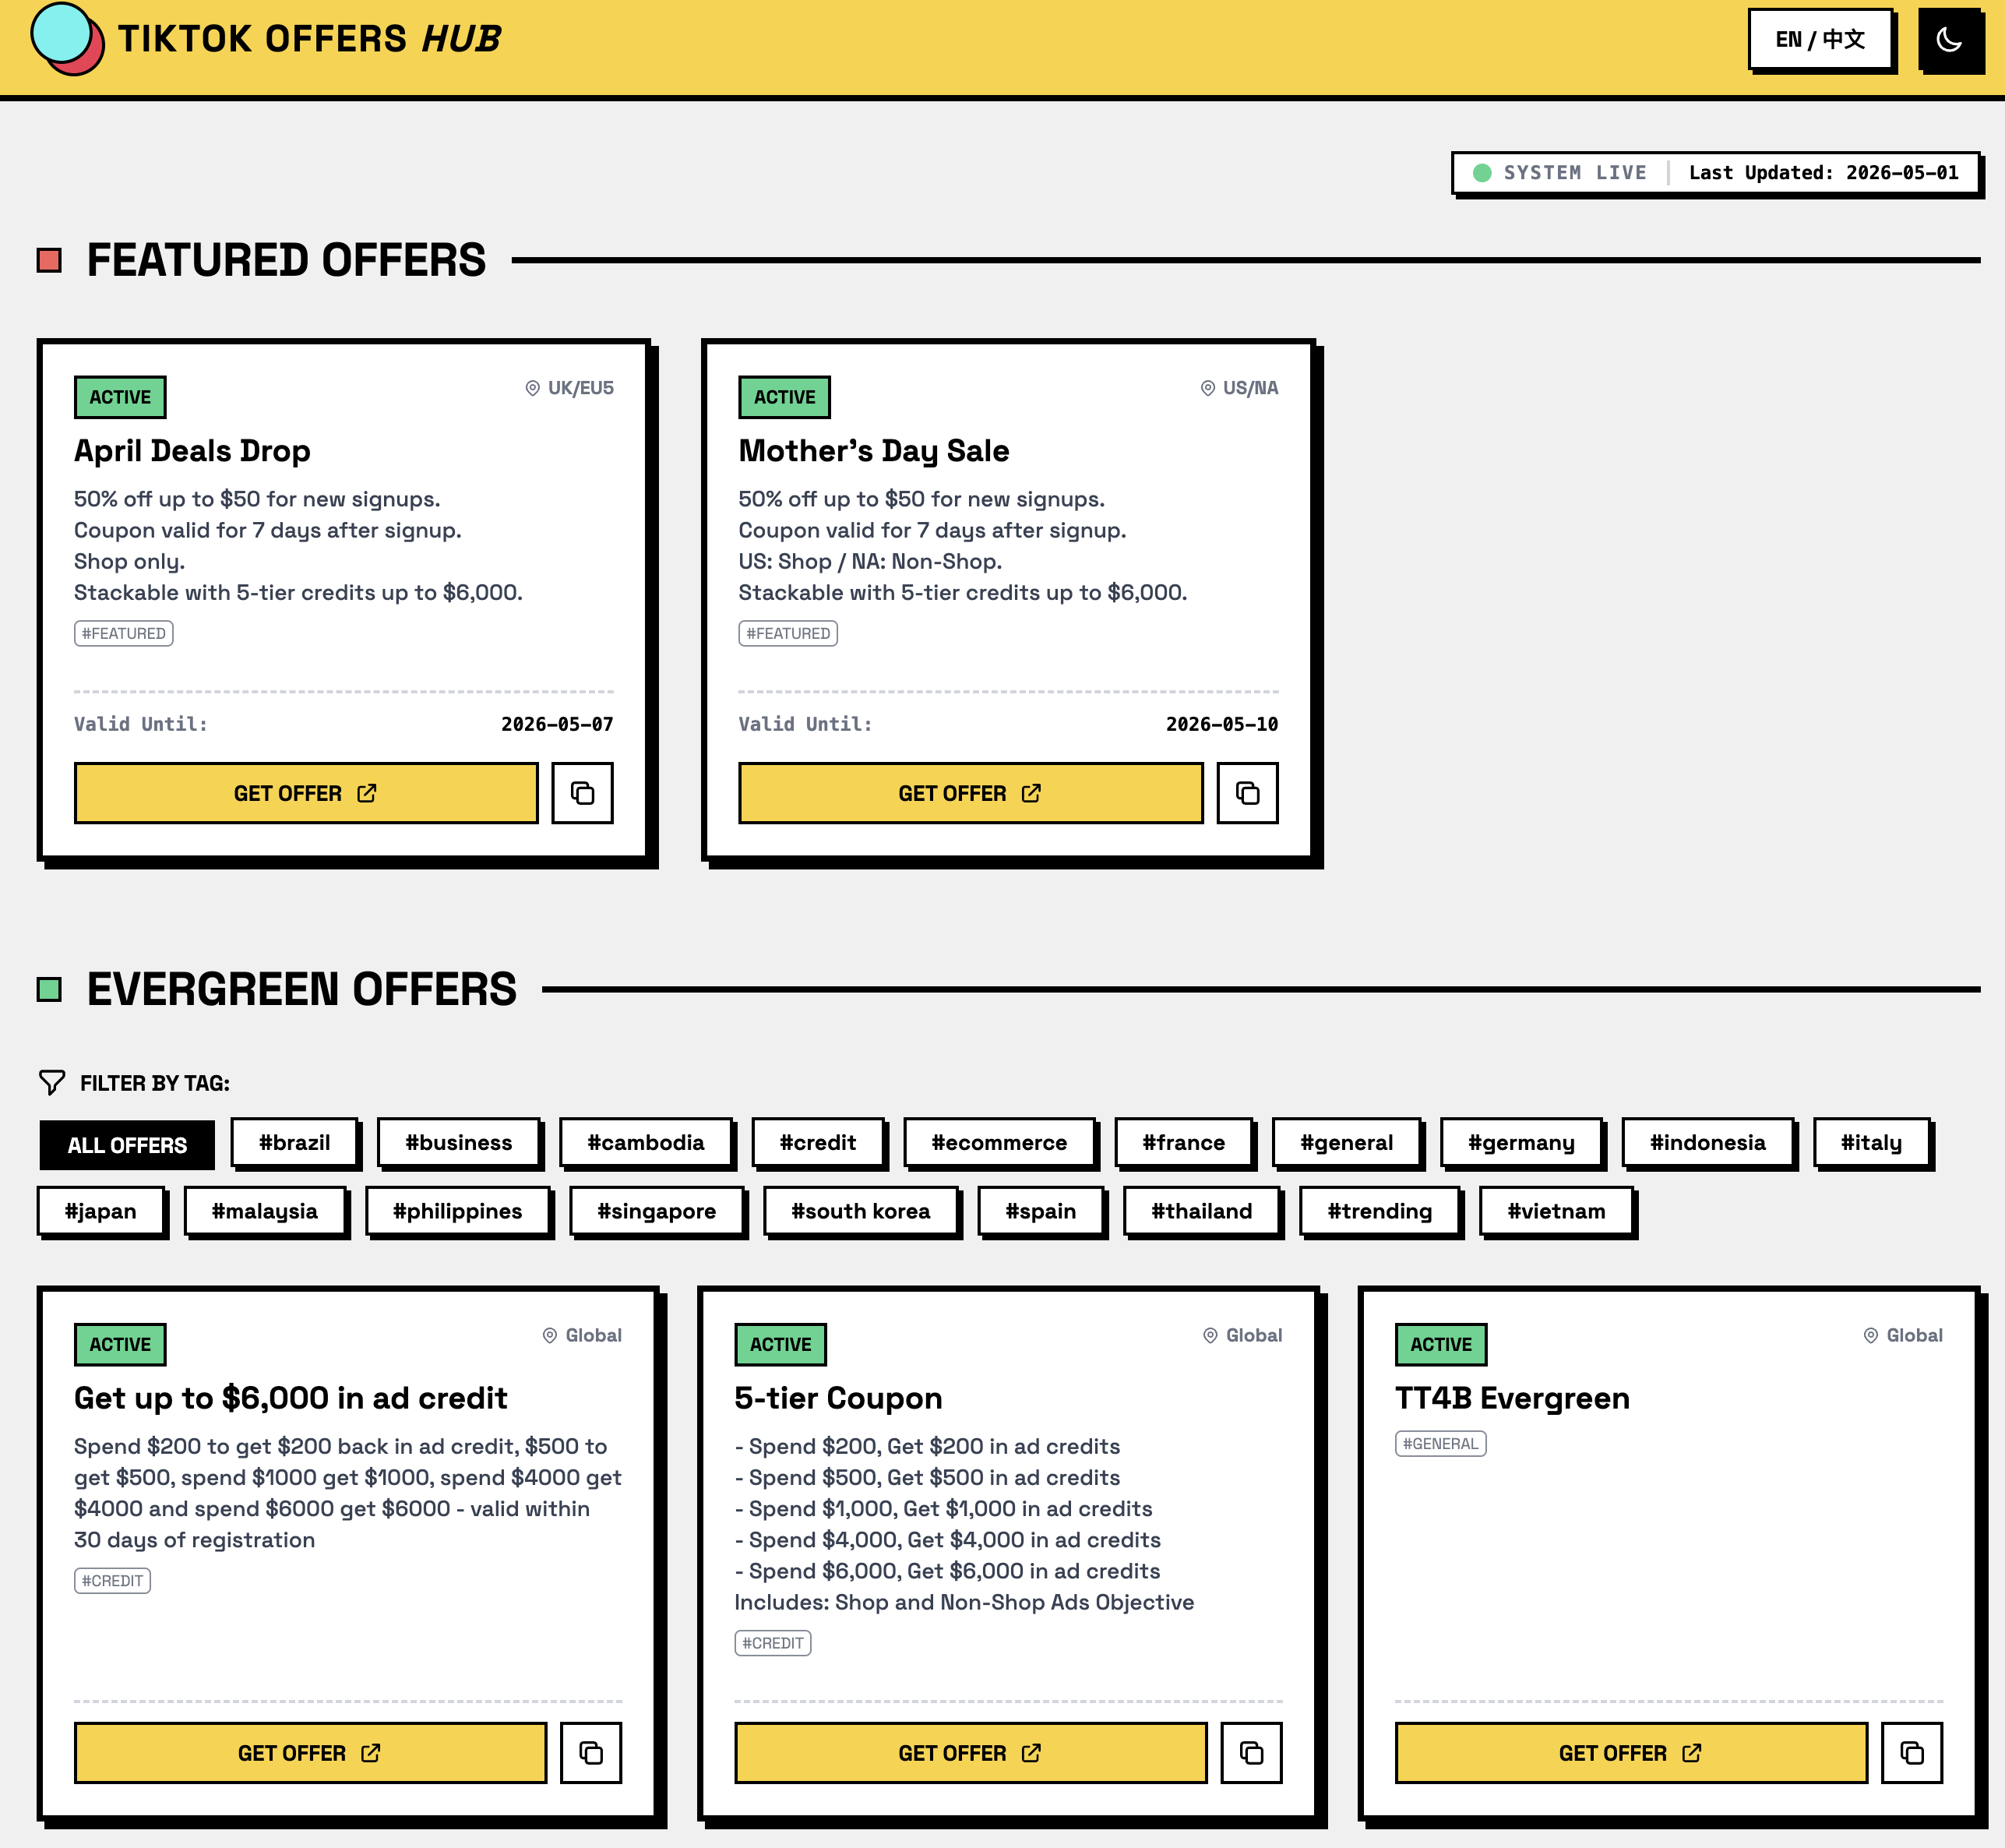Click the 5-tier Coupon card title
2005x1848 pixels.
[x=838, y=1398]
